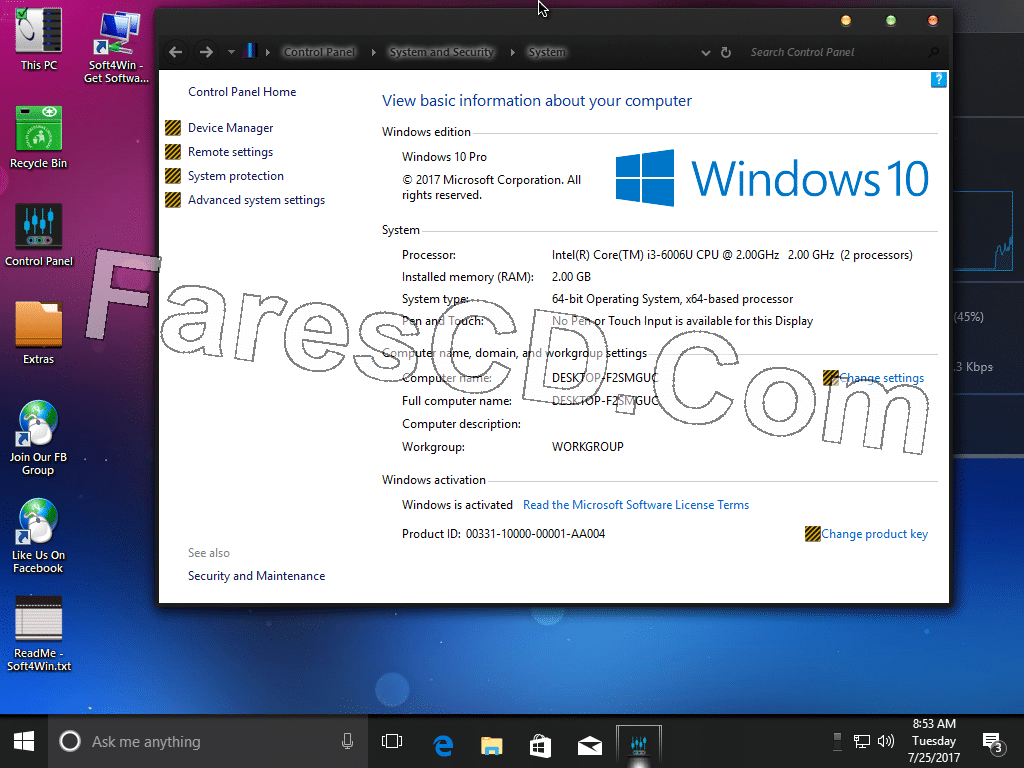This screenshot has width=1024, height=768.
Task: Open volume control in system tray
Action: (886, 741)
